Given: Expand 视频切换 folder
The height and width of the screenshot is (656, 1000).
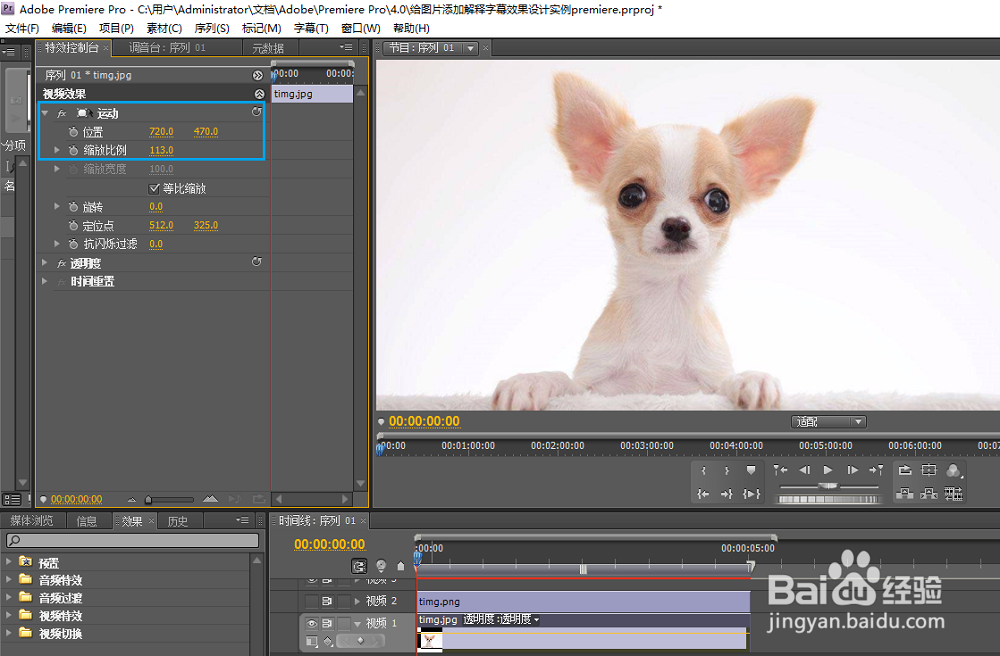Looking at the screenshot, I should [9, 633].
